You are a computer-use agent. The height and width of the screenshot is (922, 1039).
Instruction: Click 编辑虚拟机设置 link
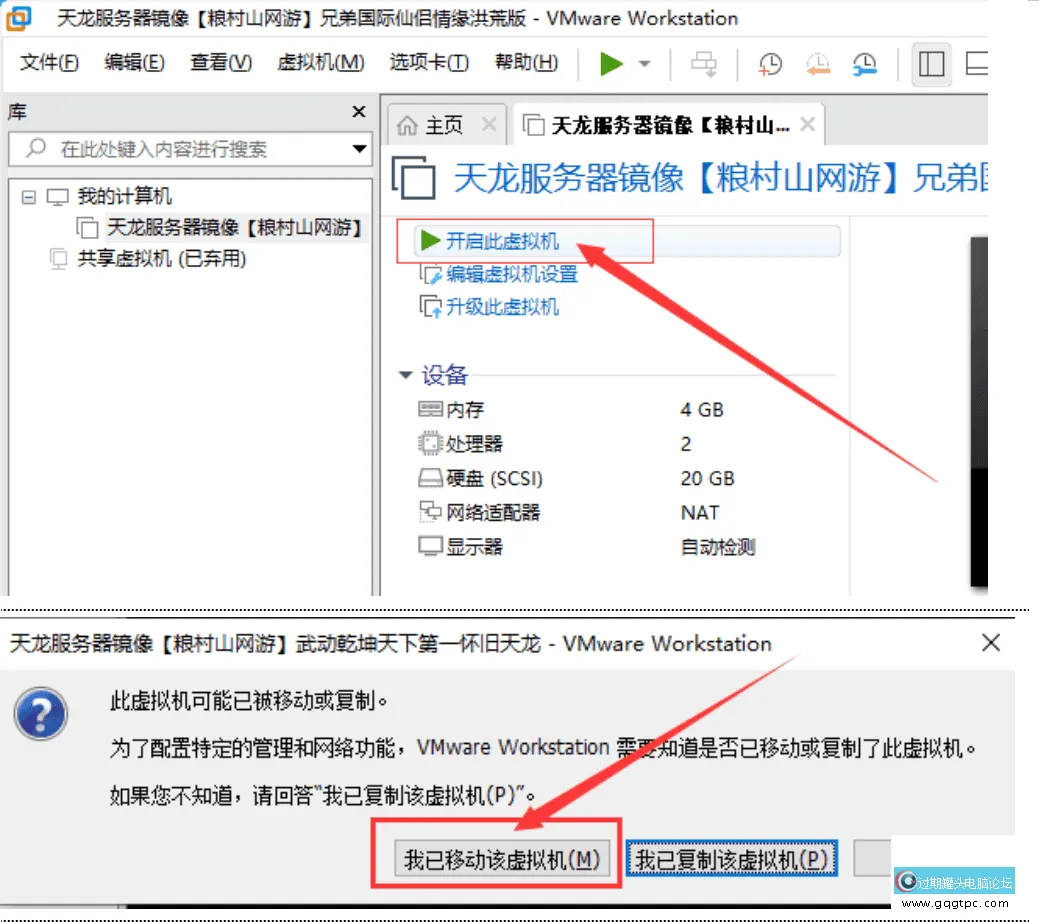coord(512,274)
